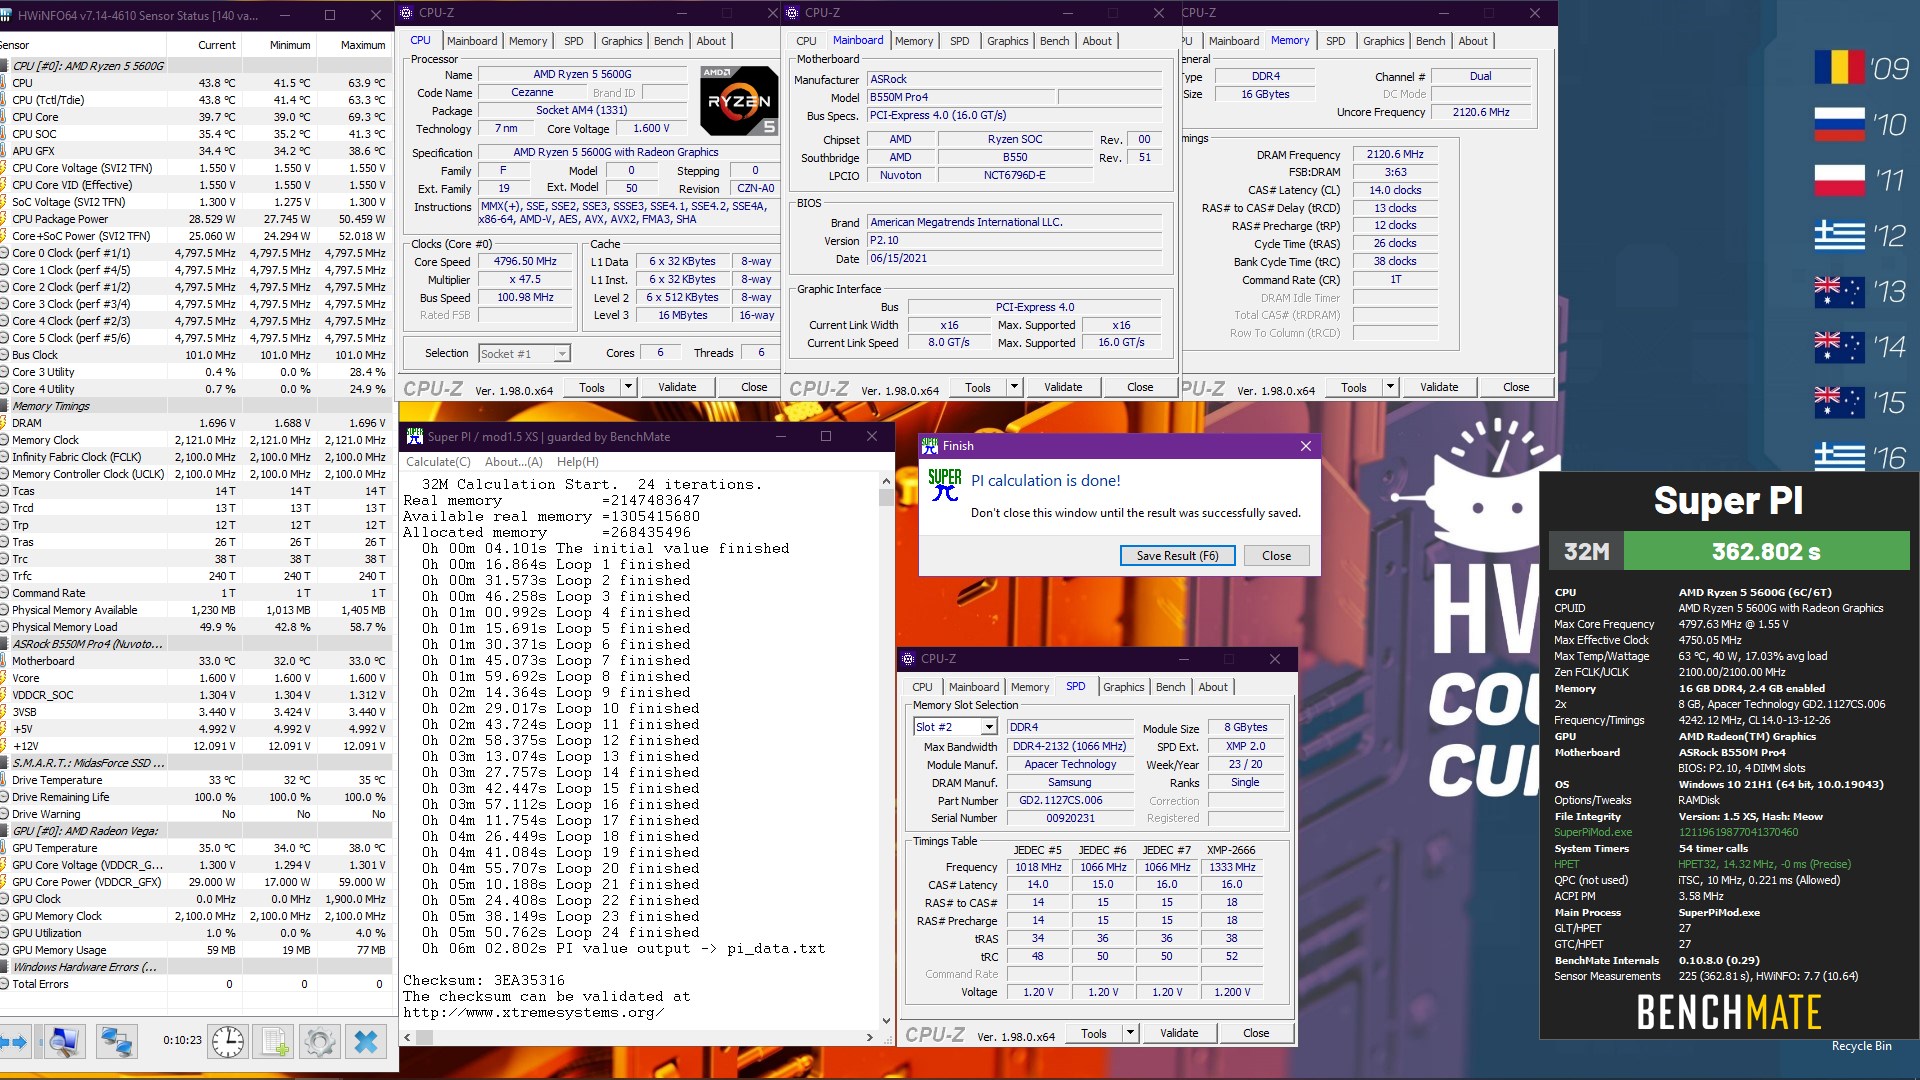Click Super PI vertical scrollbar up arrow
This screenshot has height=1080, width=1920.
click(x=885, y=482)
